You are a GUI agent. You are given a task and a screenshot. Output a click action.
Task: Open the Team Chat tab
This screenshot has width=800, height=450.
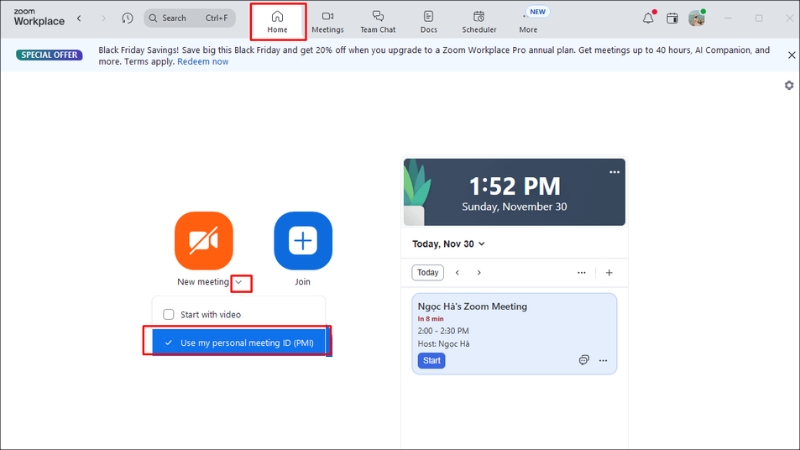point(378,21)
